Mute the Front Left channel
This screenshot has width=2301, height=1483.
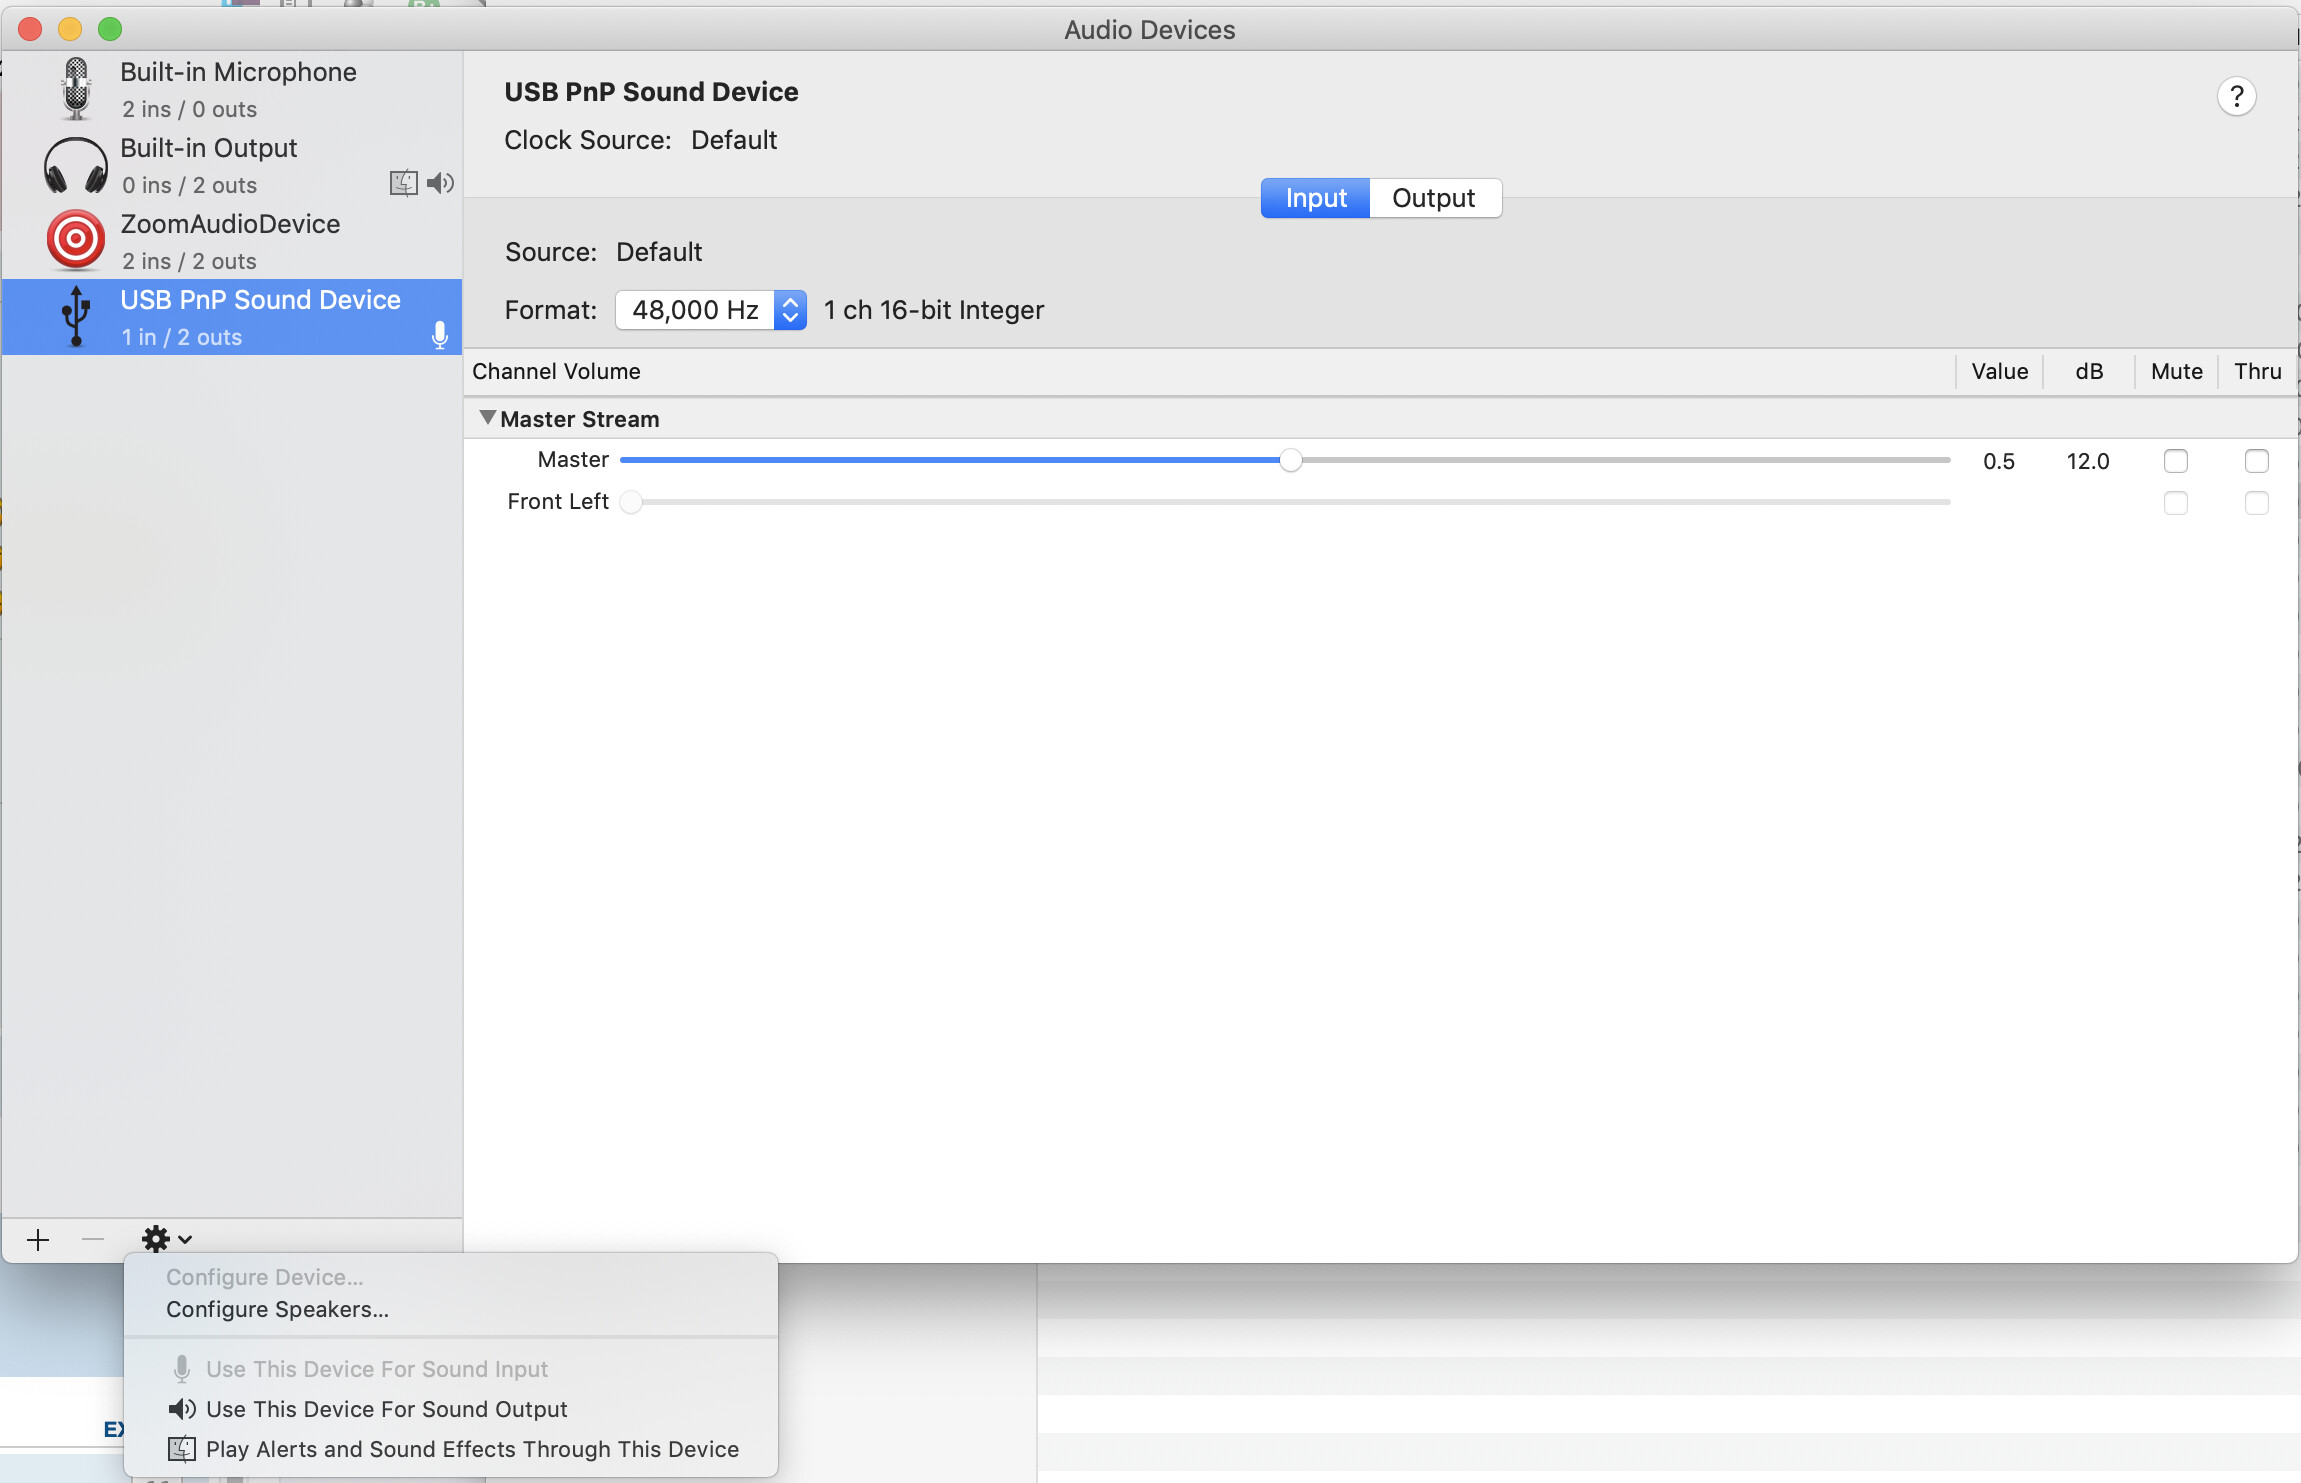[2176, 504]
